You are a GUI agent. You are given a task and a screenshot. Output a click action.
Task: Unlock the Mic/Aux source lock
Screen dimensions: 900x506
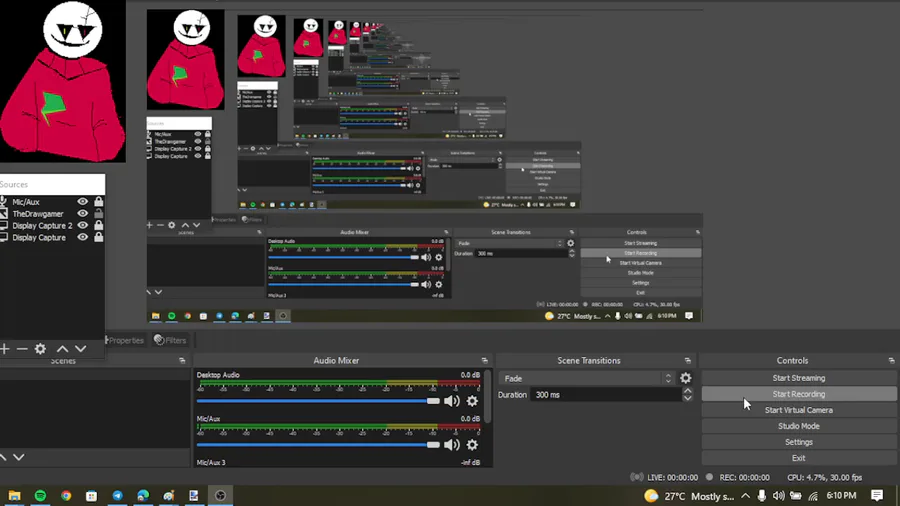pos(99,201)
